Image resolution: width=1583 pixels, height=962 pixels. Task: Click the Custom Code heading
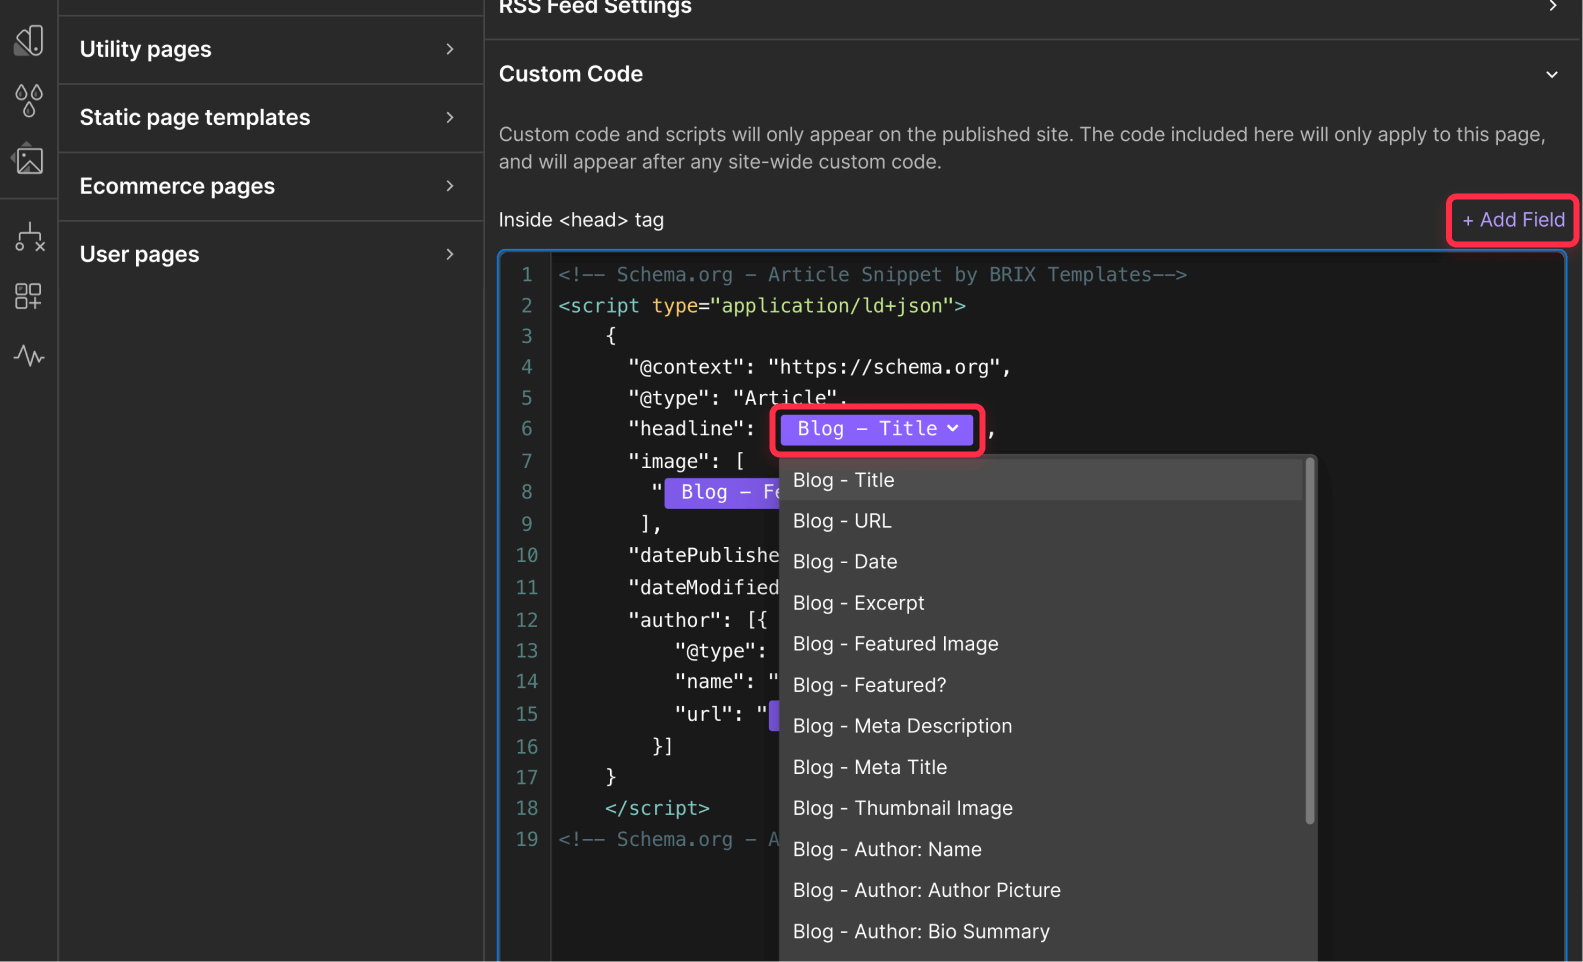(x=571, y=74)
